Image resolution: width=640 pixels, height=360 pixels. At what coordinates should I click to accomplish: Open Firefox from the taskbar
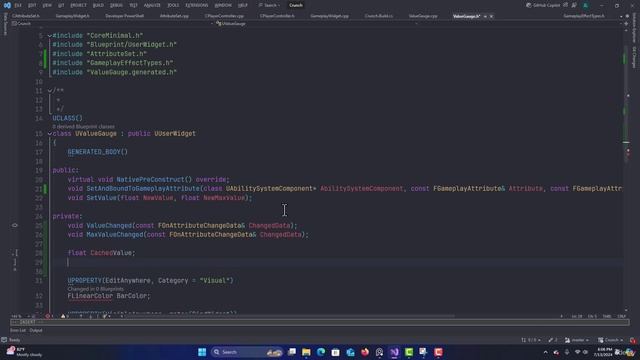(x=365, y=352)
